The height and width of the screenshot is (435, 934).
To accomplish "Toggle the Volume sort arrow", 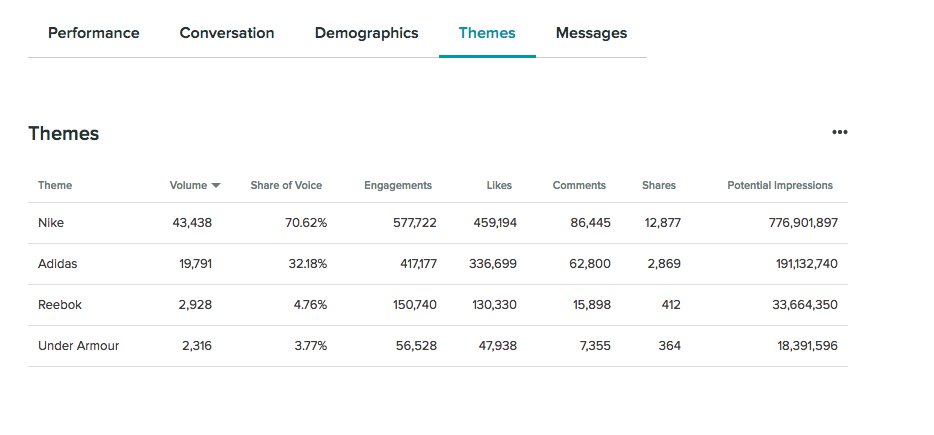I will (x=216, y=186).
